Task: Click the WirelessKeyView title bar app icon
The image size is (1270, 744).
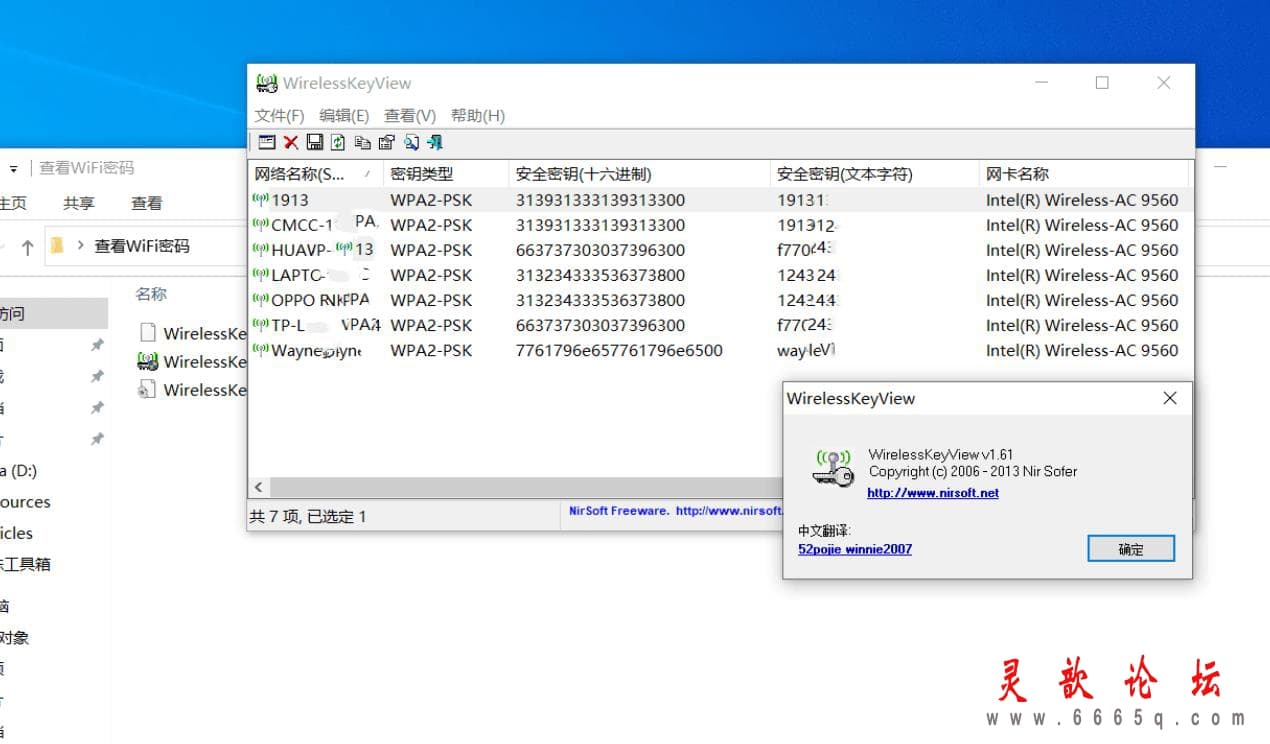Action: tap(266, 83)
